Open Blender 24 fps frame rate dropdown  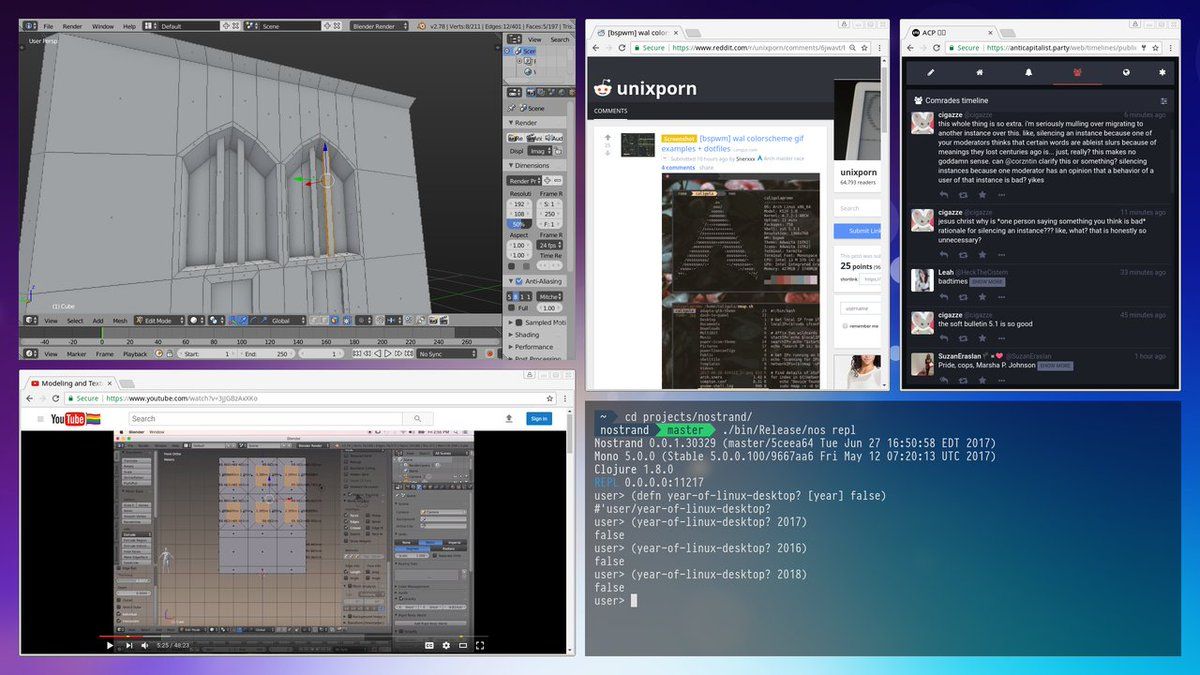pos(550,245)
